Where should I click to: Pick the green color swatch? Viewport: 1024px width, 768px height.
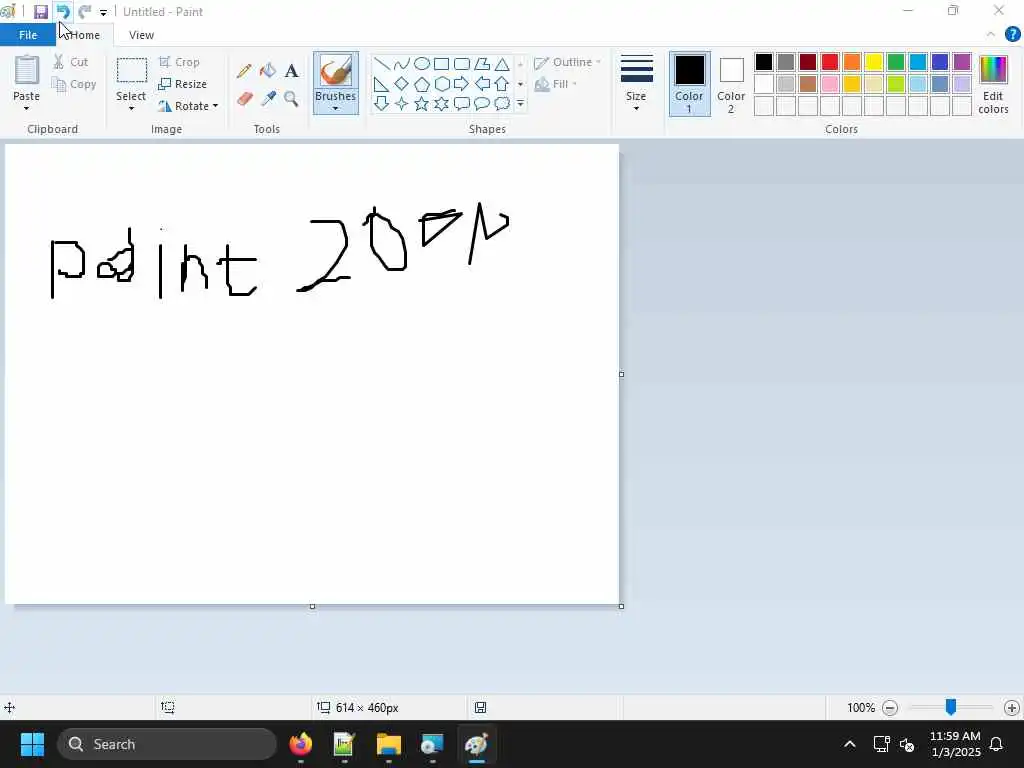tap(896, 62)
